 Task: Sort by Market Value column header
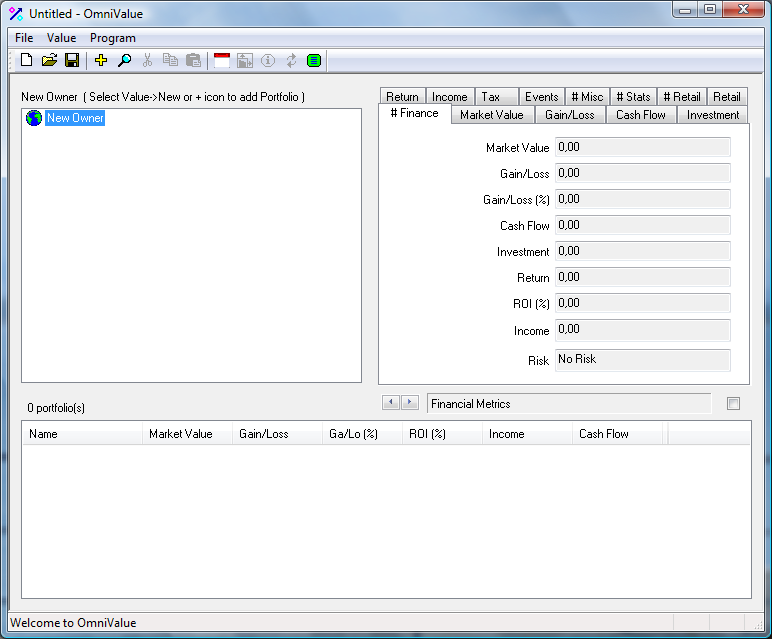click(x=187, y=434)
